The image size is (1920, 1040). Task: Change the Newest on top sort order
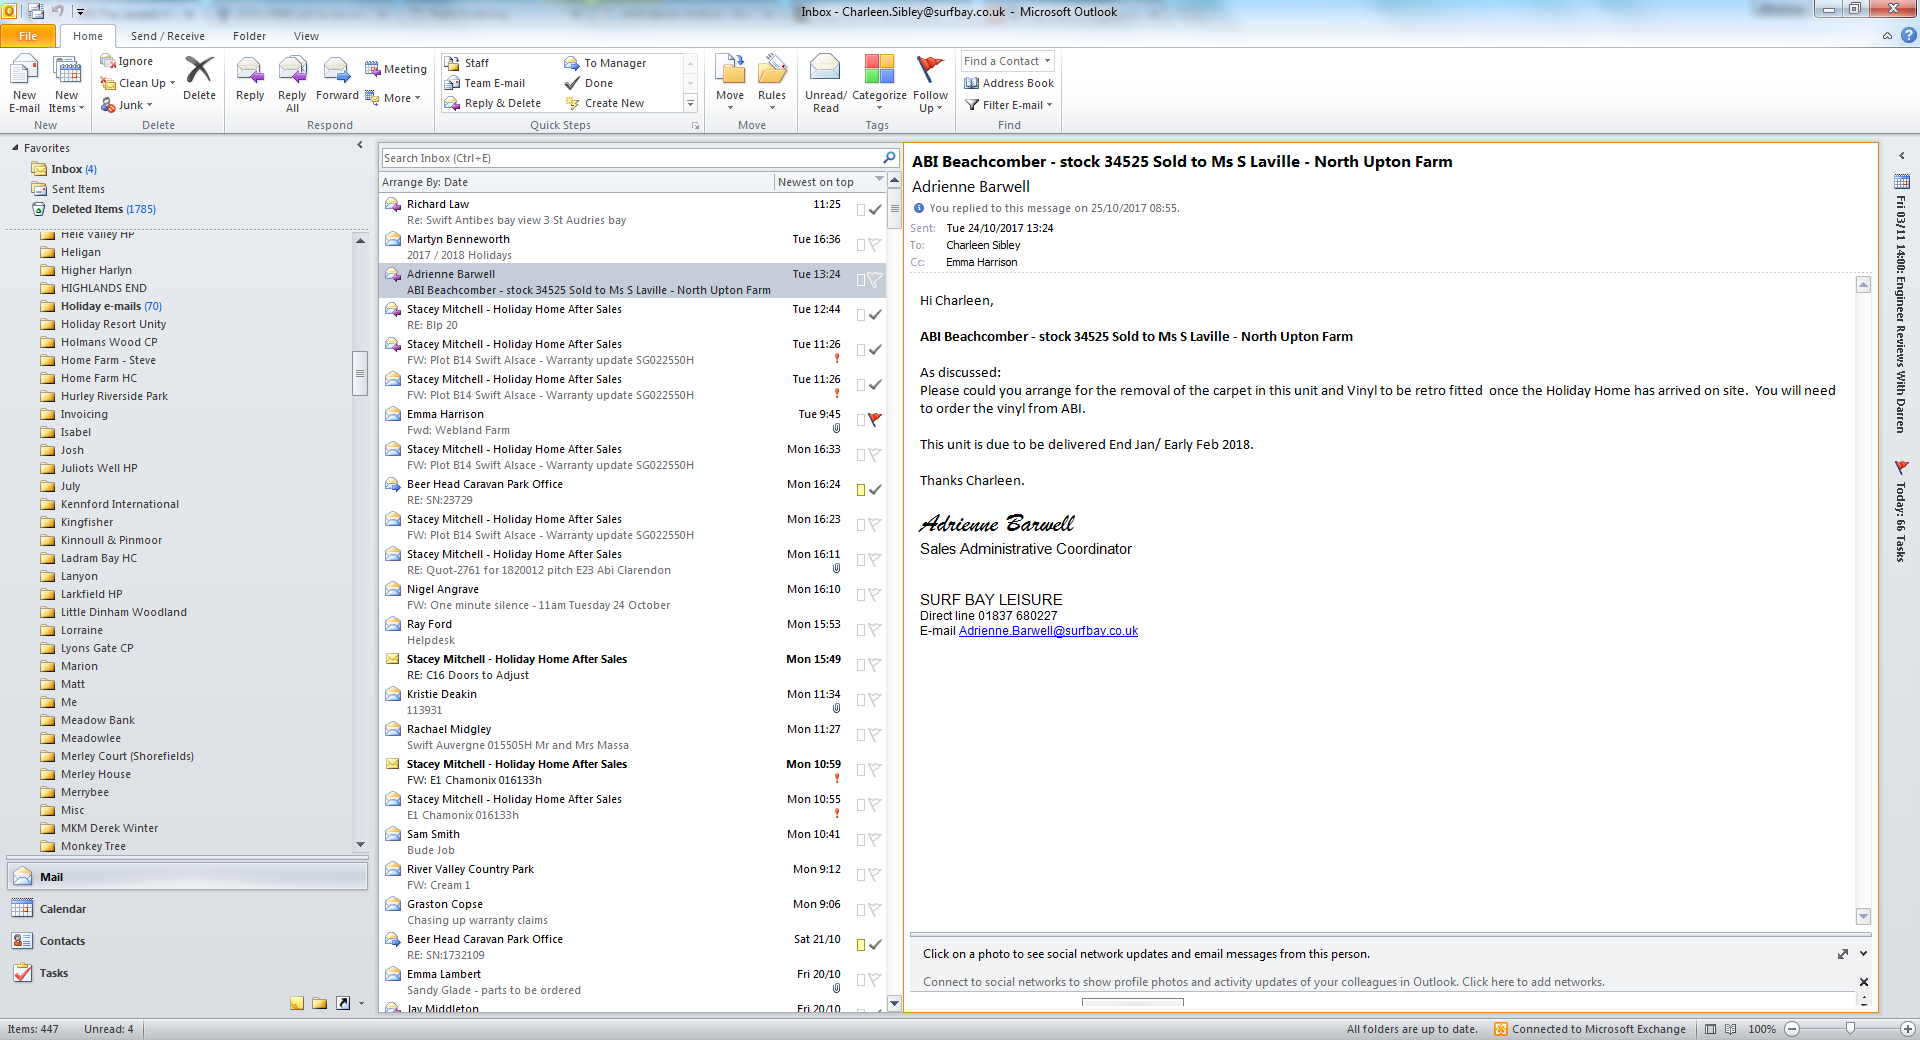pos(816,182)
